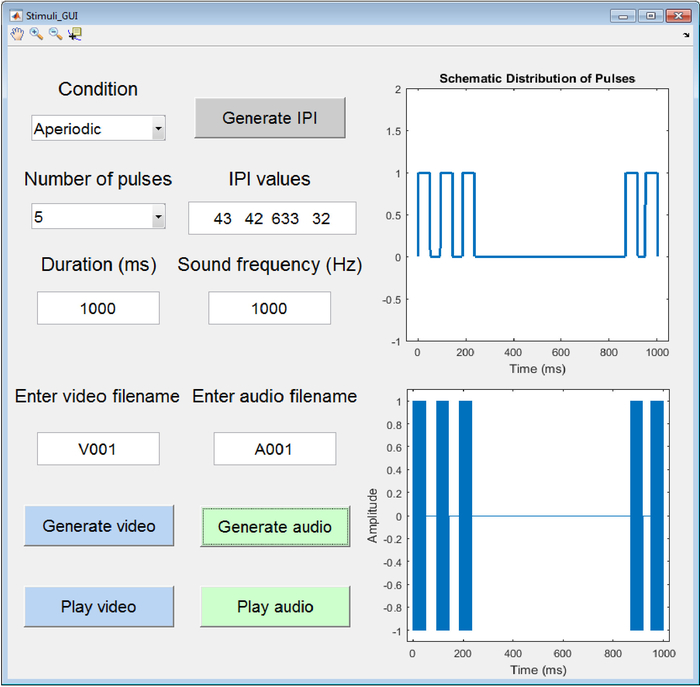
Task: Open the Condition dropdown showing Aperiodic
Action: click(98, 128)
